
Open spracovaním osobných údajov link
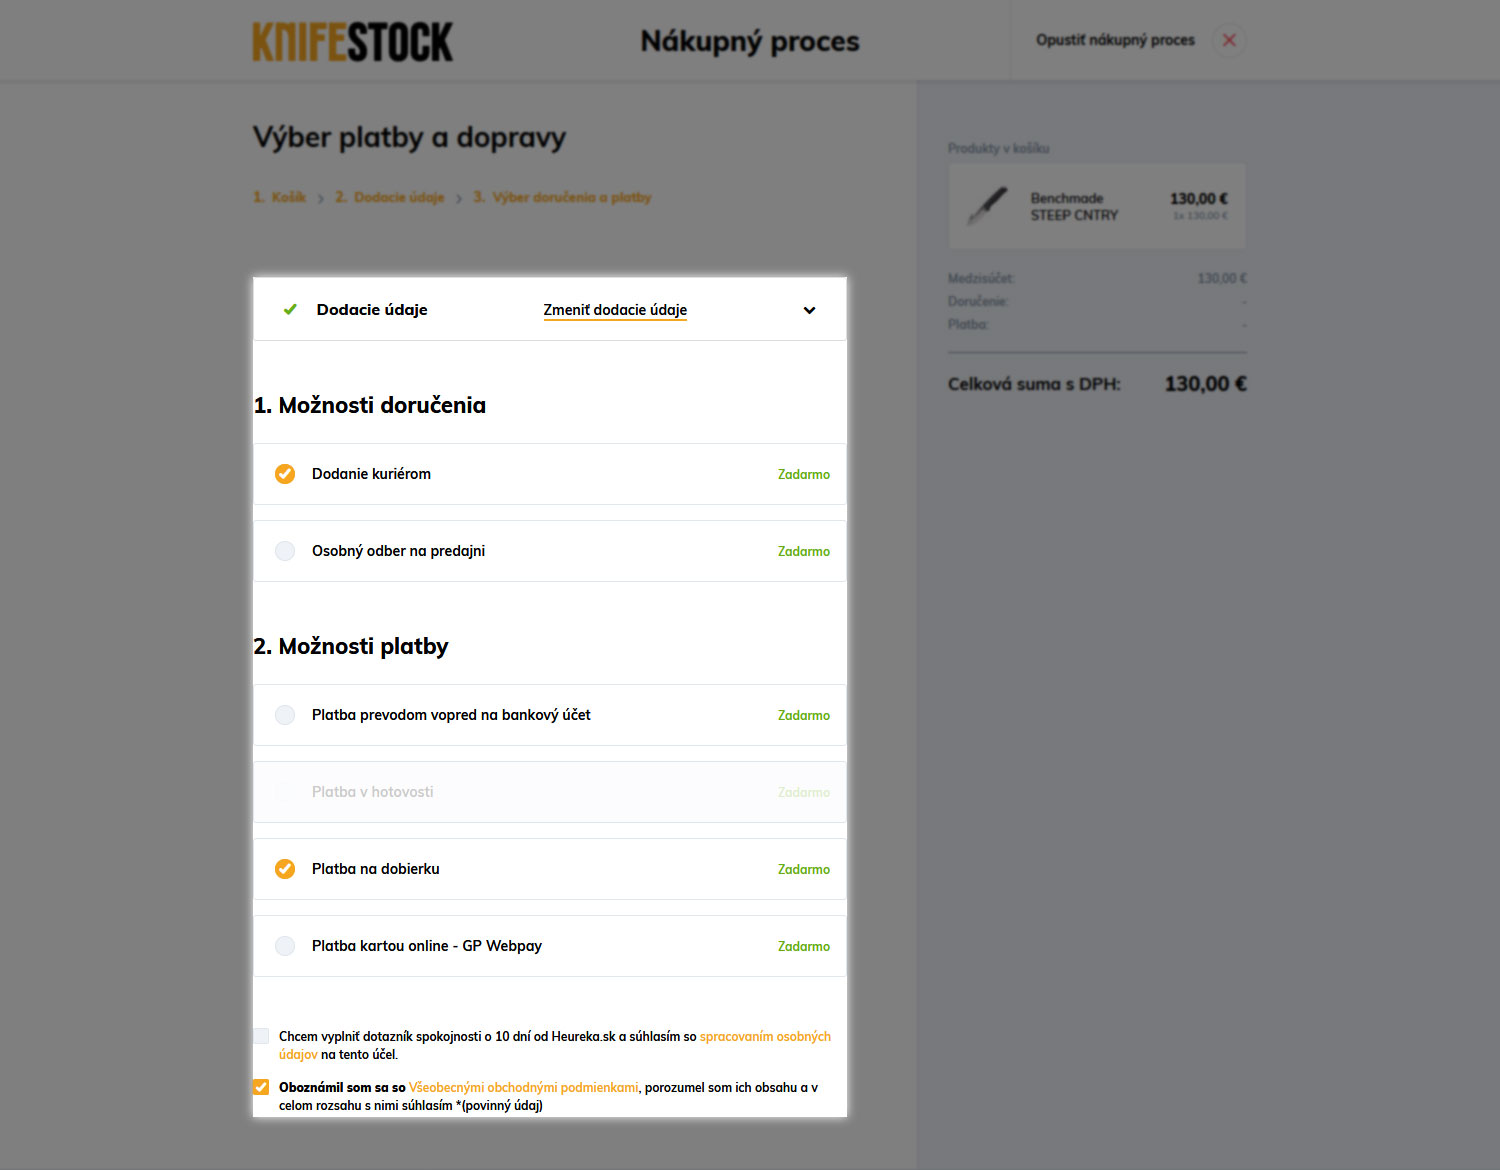click(765, 1036)
